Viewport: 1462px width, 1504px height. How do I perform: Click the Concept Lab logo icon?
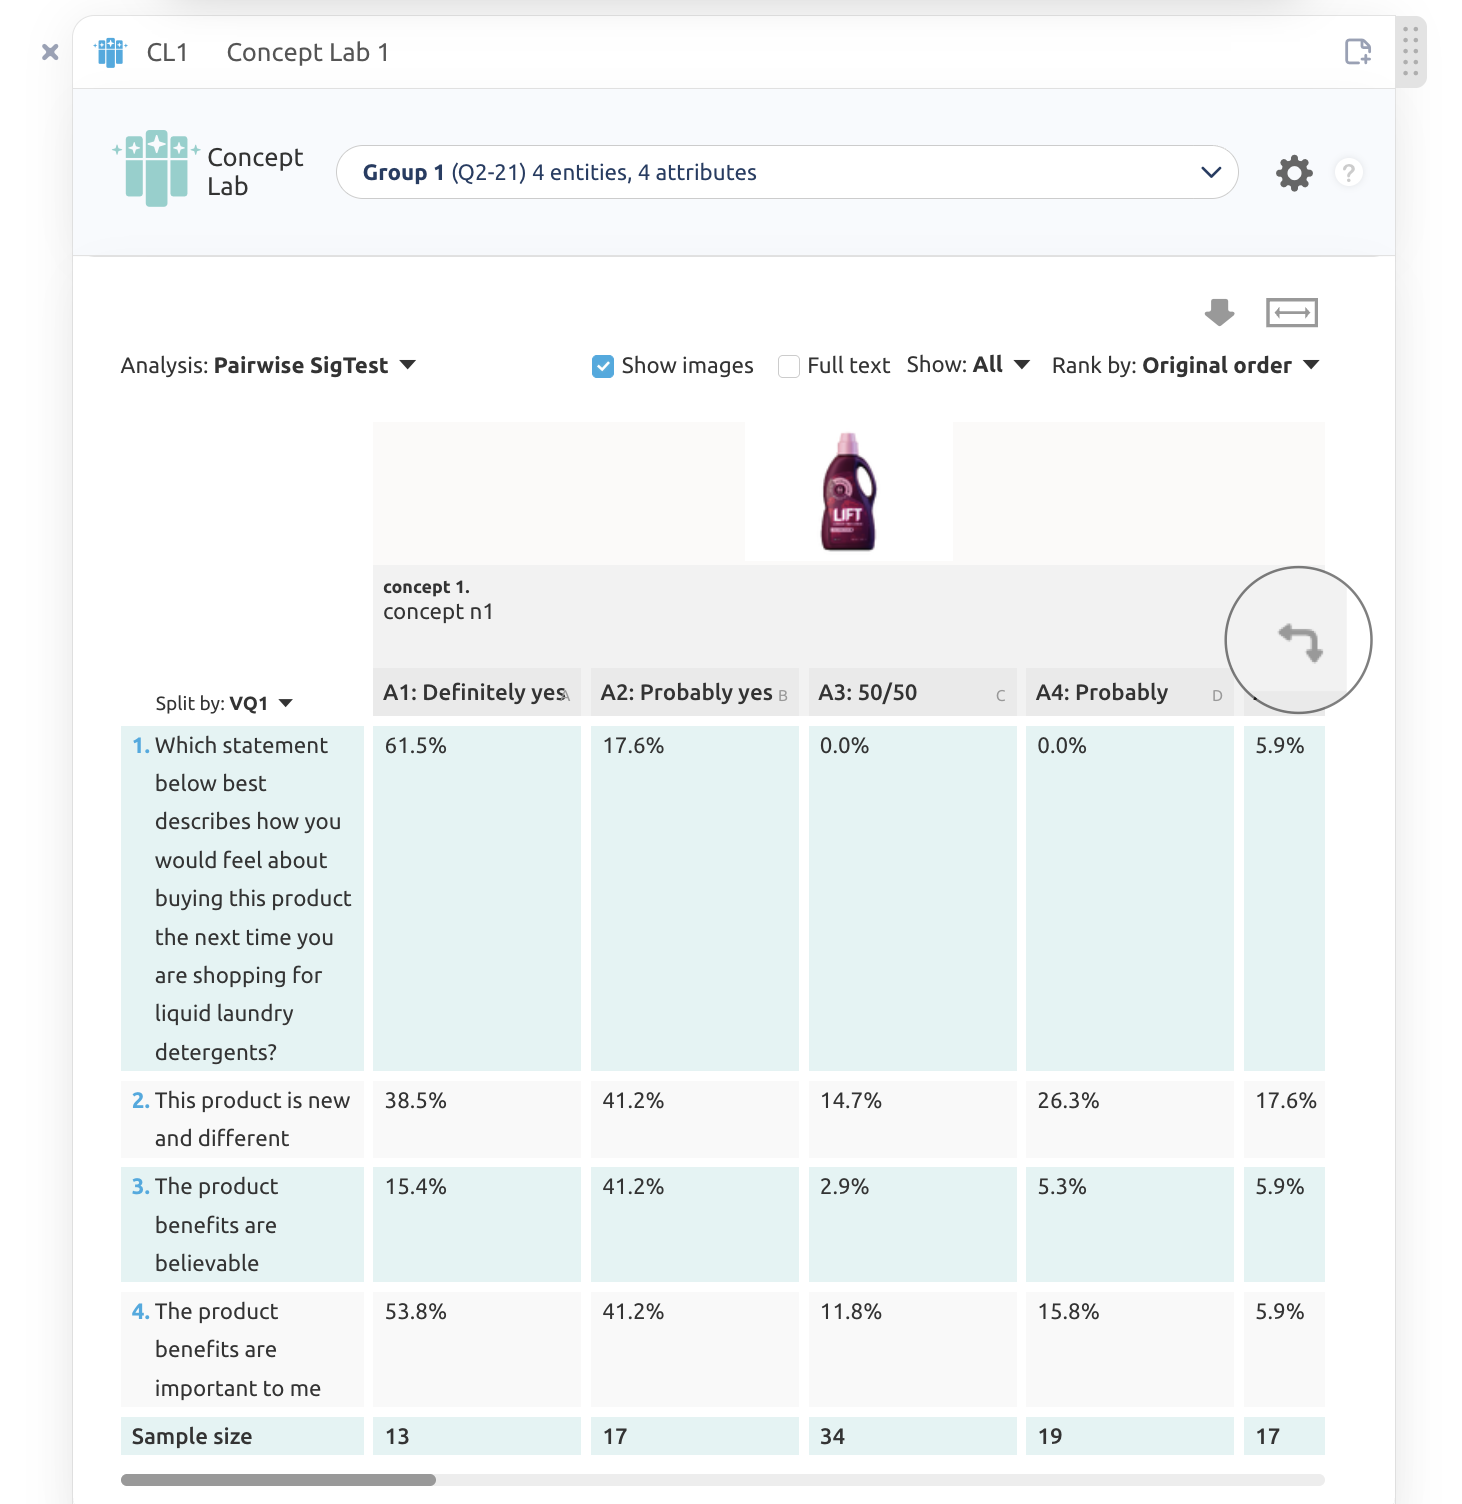click(156, 168)
